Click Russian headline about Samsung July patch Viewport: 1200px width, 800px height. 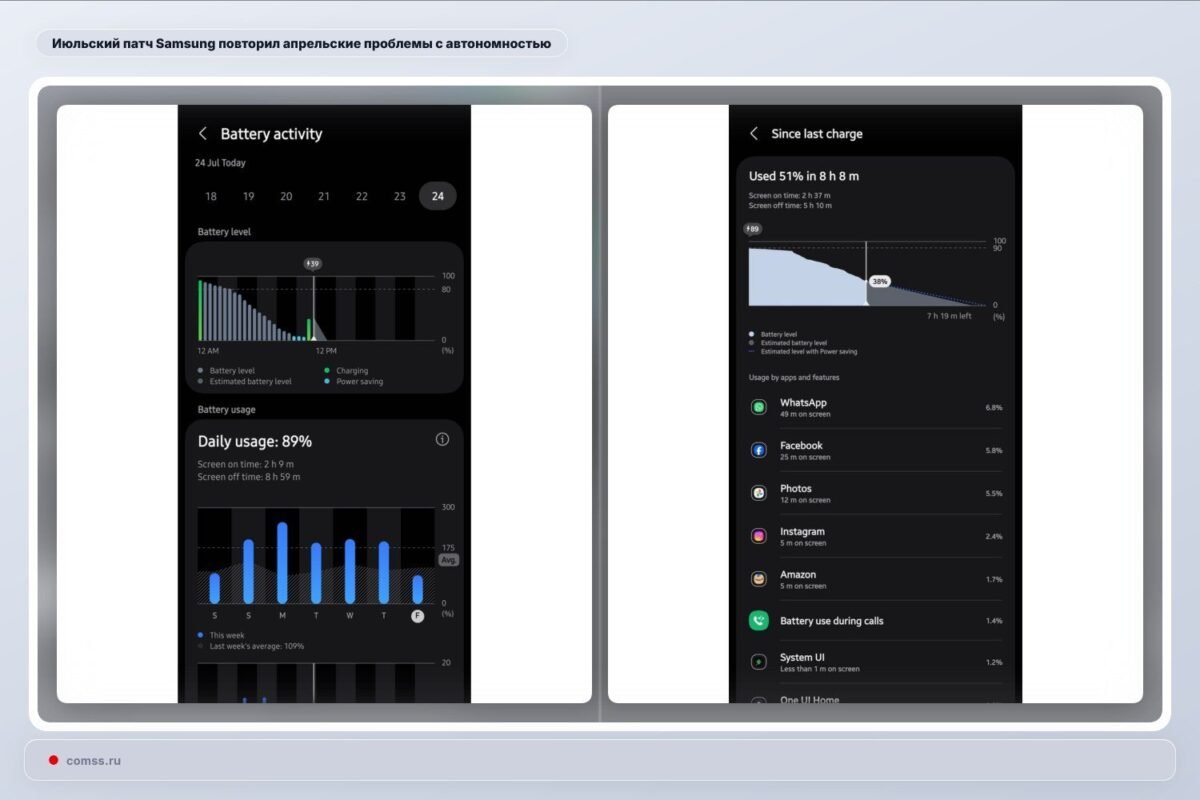pos(301,43)
